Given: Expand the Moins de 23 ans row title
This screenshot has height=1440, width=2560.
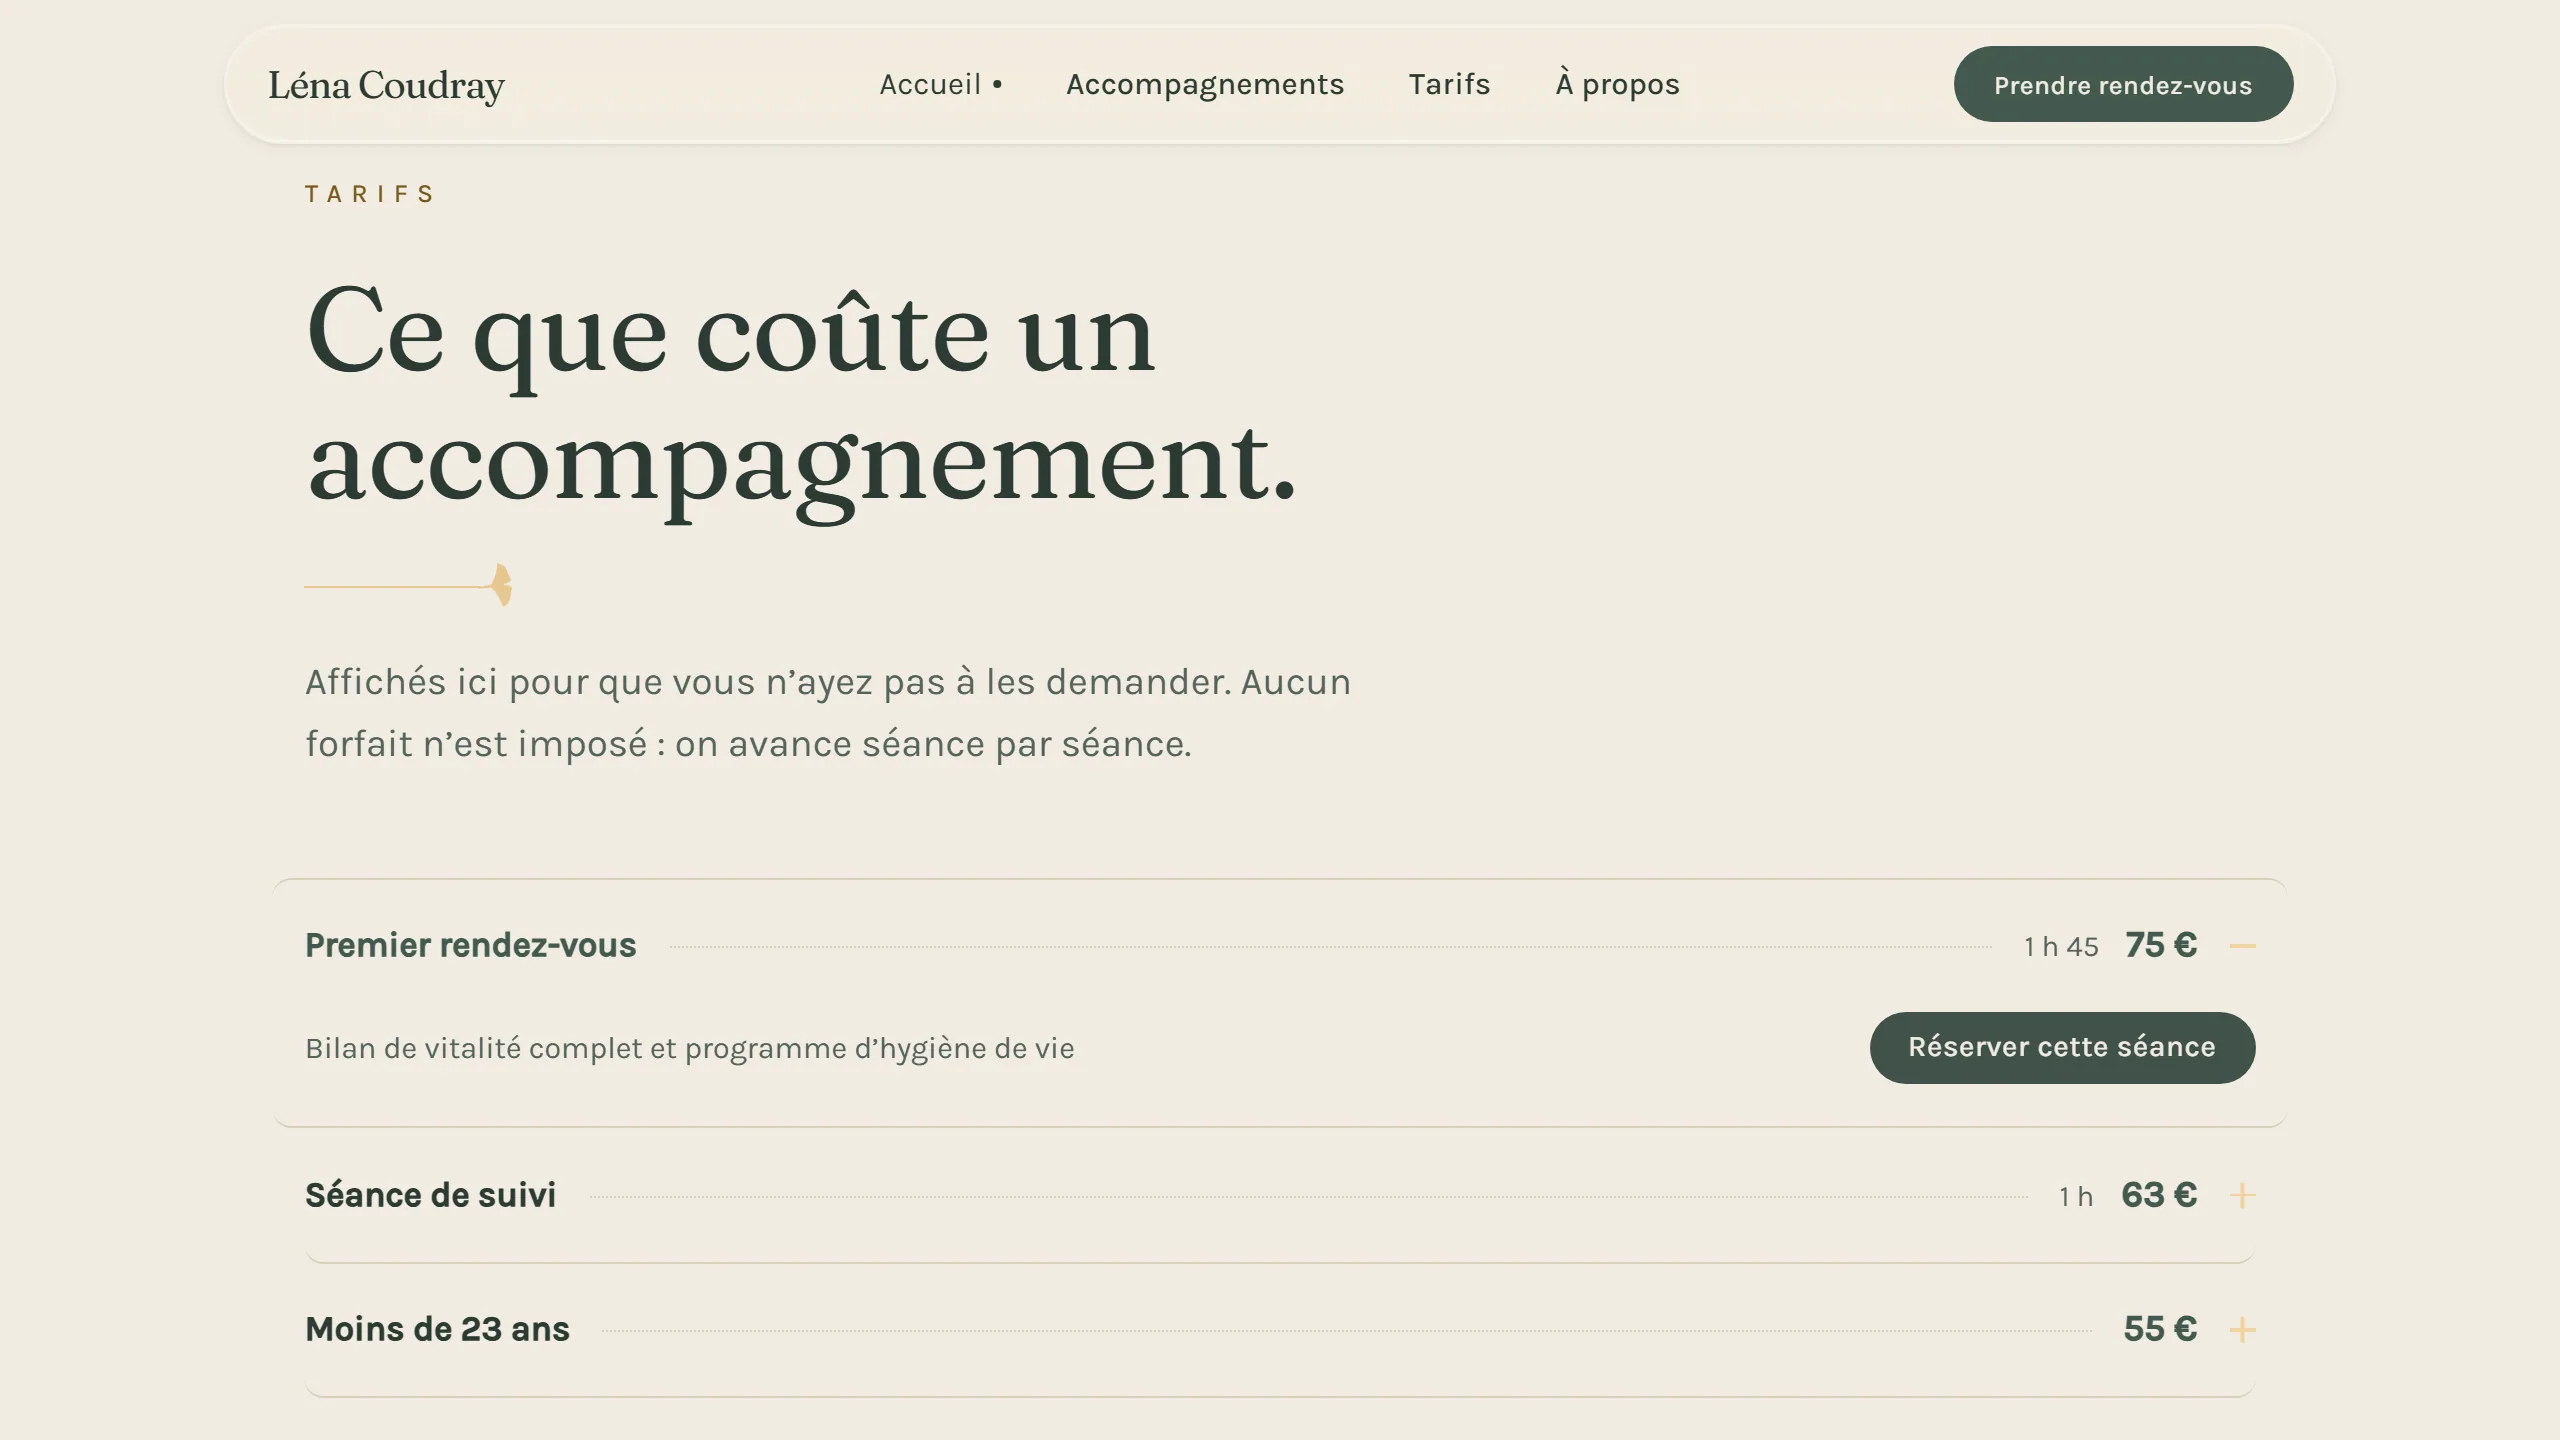Looking at the screenshot, I should click(x=437, y=1329).
